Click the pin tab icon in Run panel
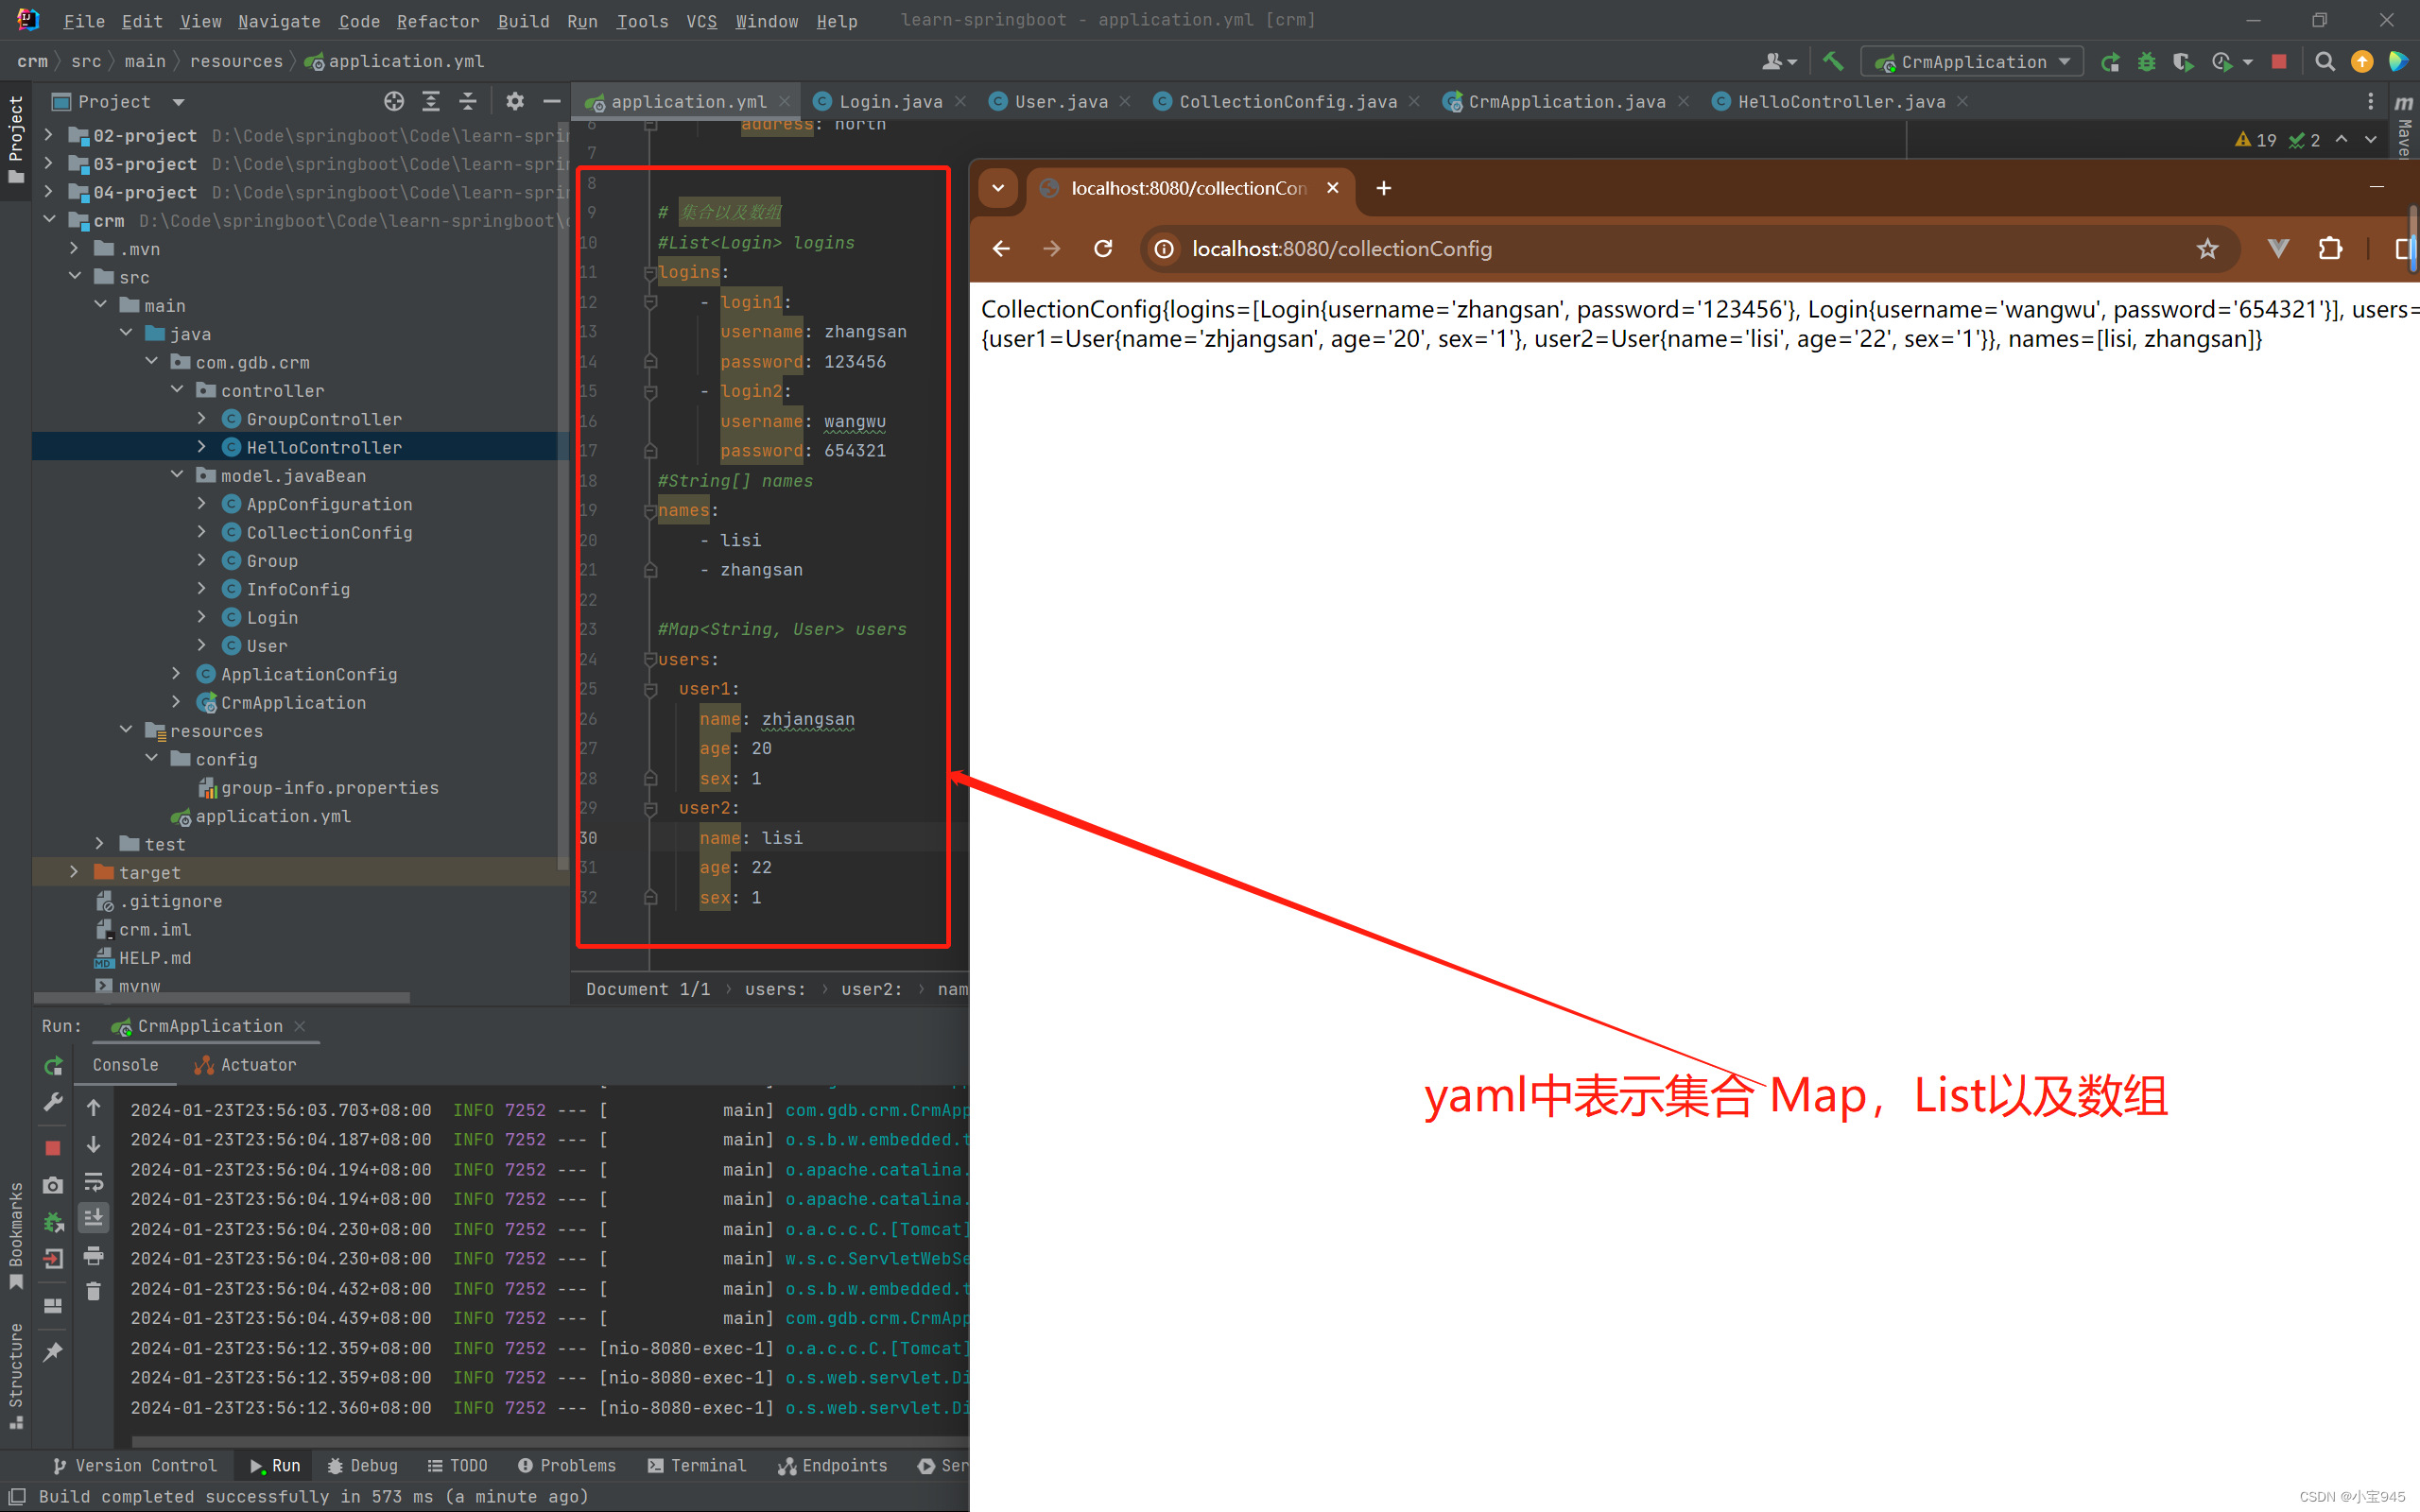The image size is (2420, 1512). coord(53,1352)
